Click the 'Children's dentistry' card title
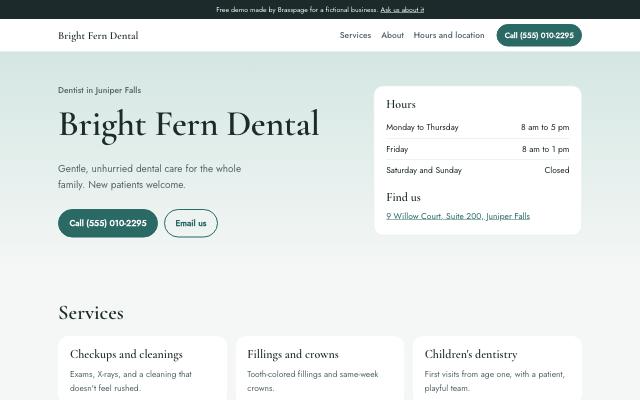640x400 pixels. [471, 354]
